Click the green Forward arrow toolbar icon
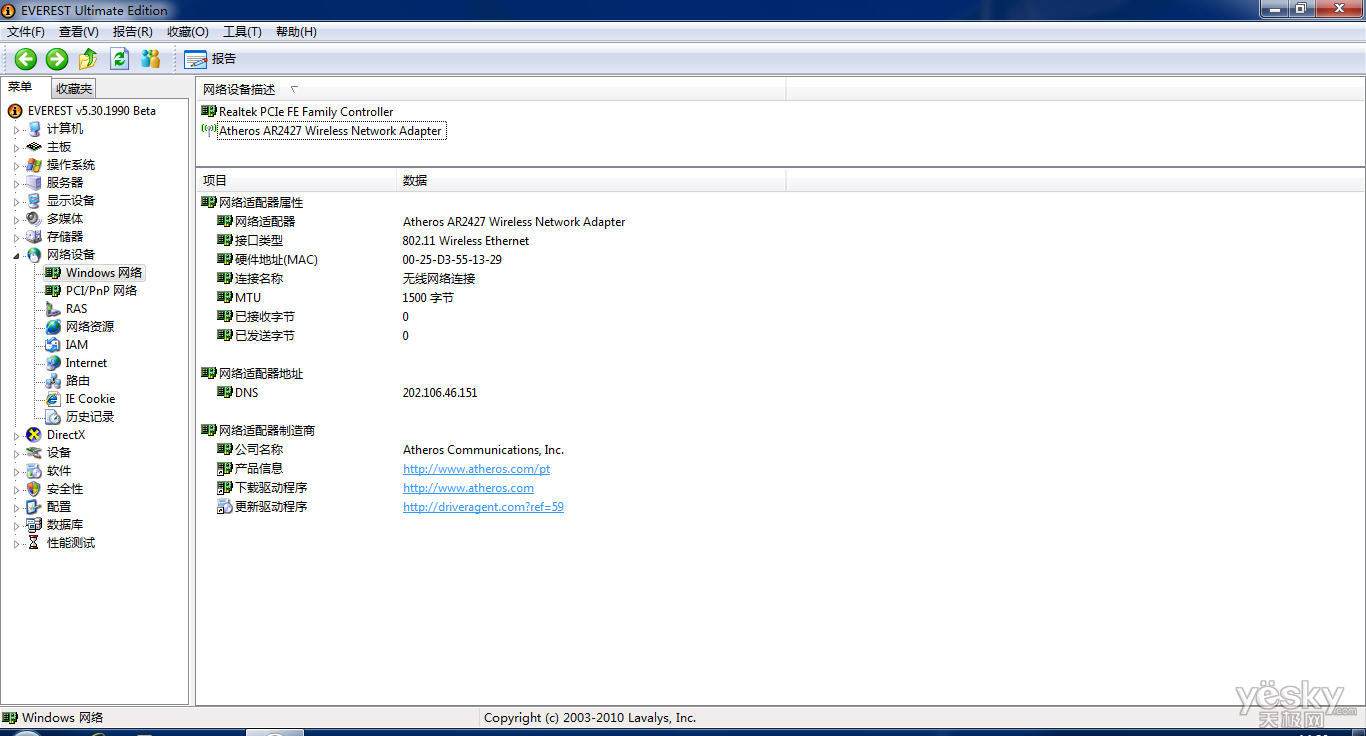The width and height of the screenshot is (1366, 736). coord(57,59)
